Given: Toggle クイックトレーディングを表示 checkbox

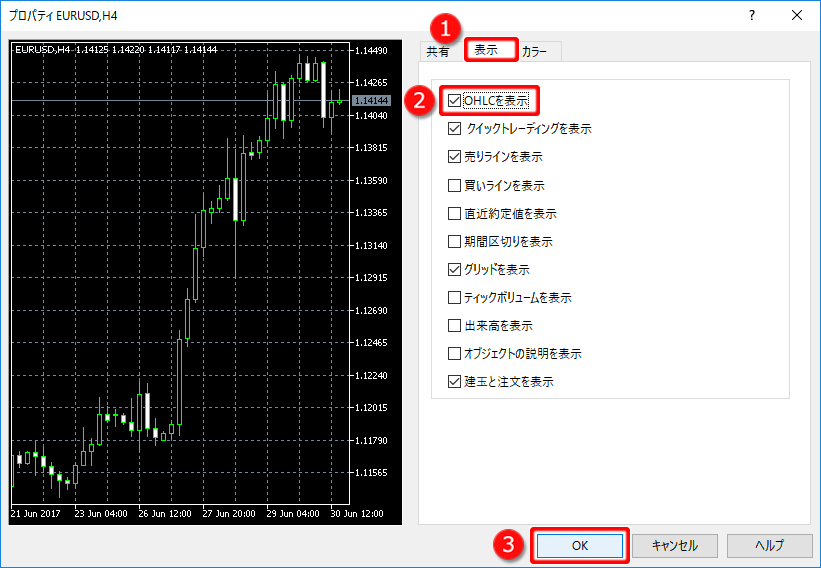Looking at the screenshot, I should tap(456, 129).
